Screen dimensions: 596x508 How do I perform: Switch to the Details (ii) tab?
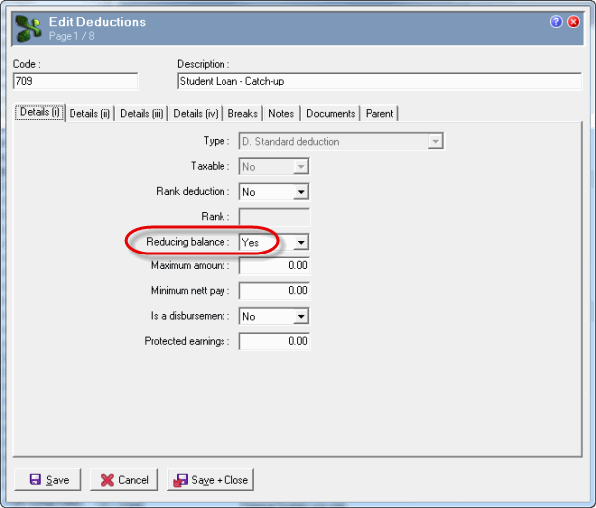(90, 113)
